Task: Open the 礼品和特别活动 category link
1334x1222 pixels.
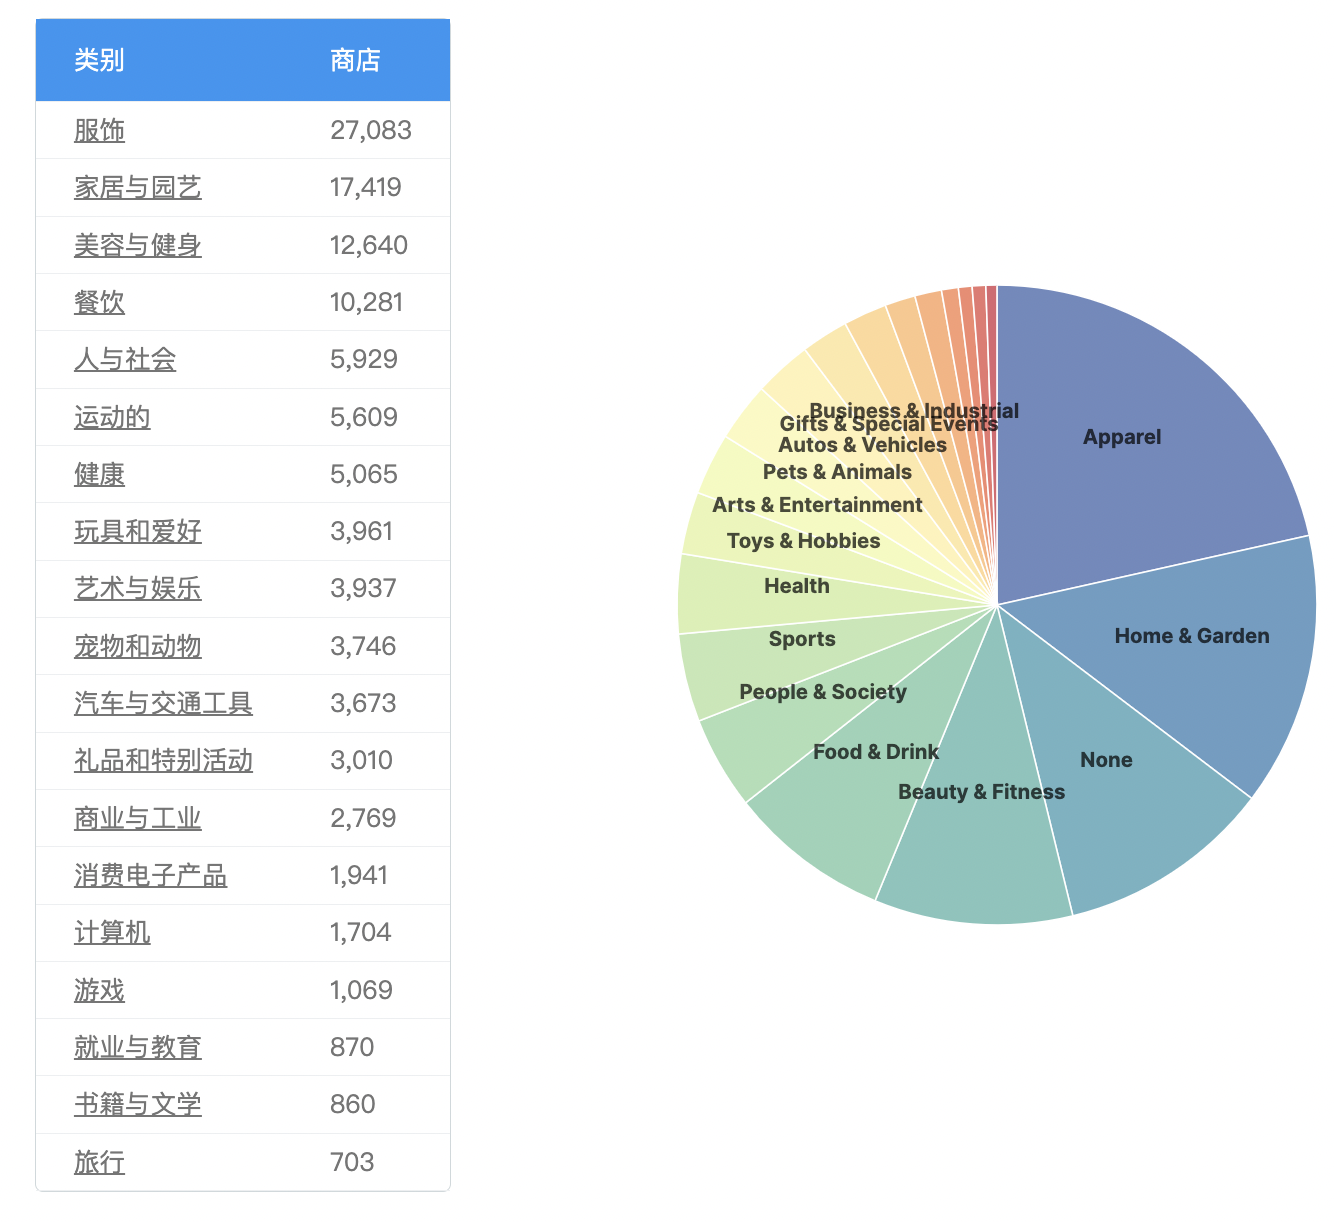Action: point(163,761)
